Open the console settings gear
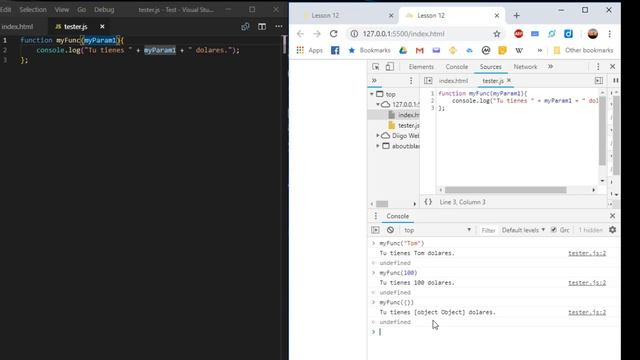 [612, 230]
